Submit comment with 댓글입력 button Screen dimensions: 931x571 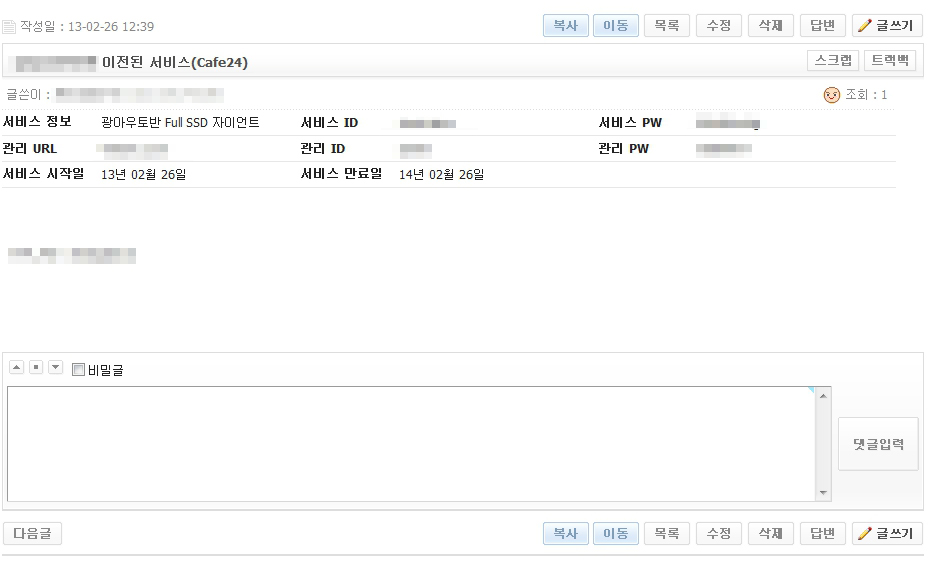point(877,444)
